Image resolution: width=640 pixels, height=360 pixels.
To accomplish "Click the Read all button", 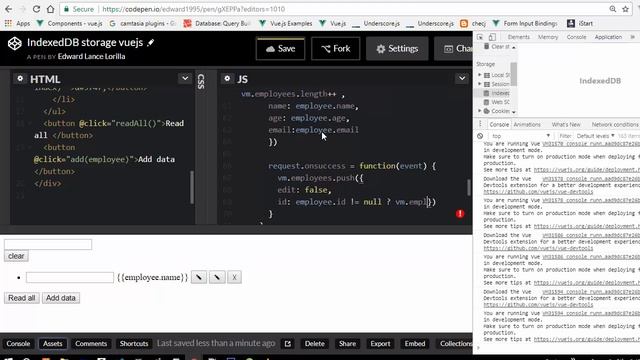I will click(22, 298).
